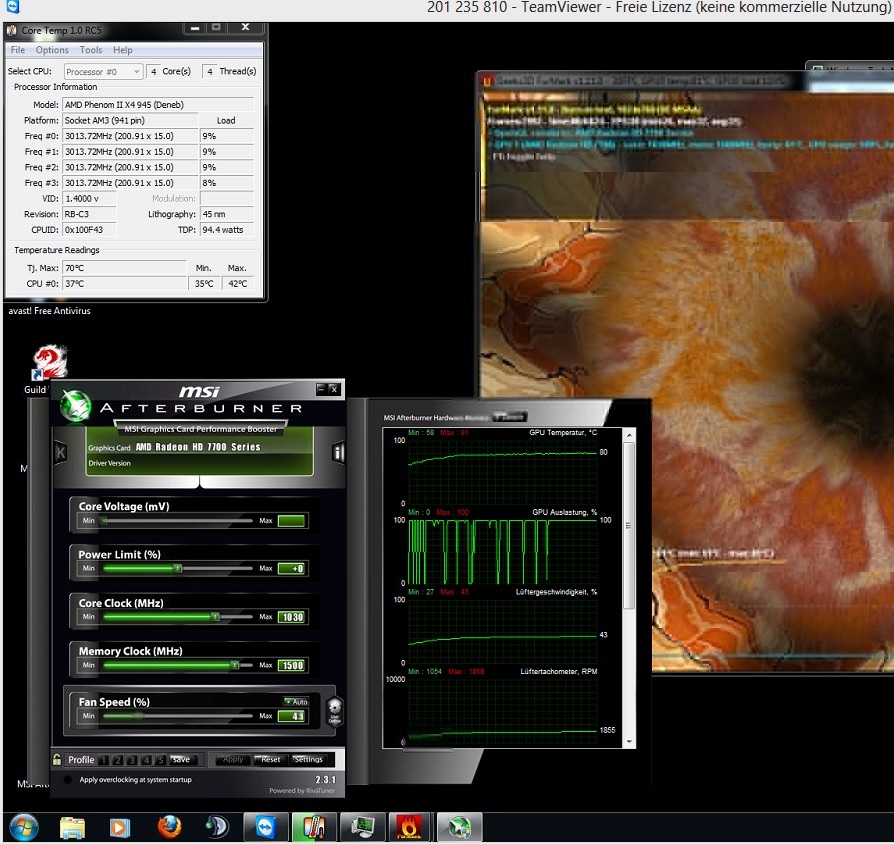The height and width of the screenshot is (844, 894).
Task: Click the monitor graph scrollbar down arrow
Action: tap(629, 742)
